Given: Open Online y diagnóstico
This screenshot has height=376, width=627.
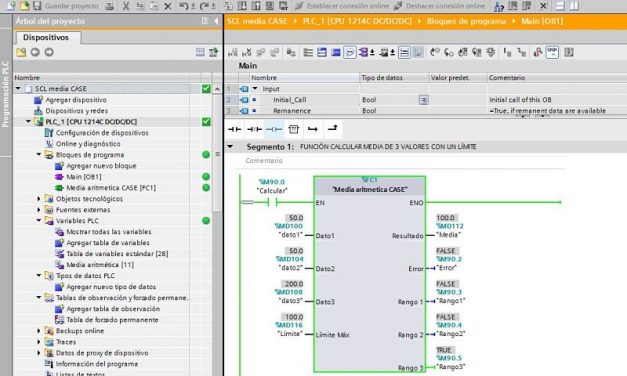Looking at the screenshot, I should [x=88, y=144].
